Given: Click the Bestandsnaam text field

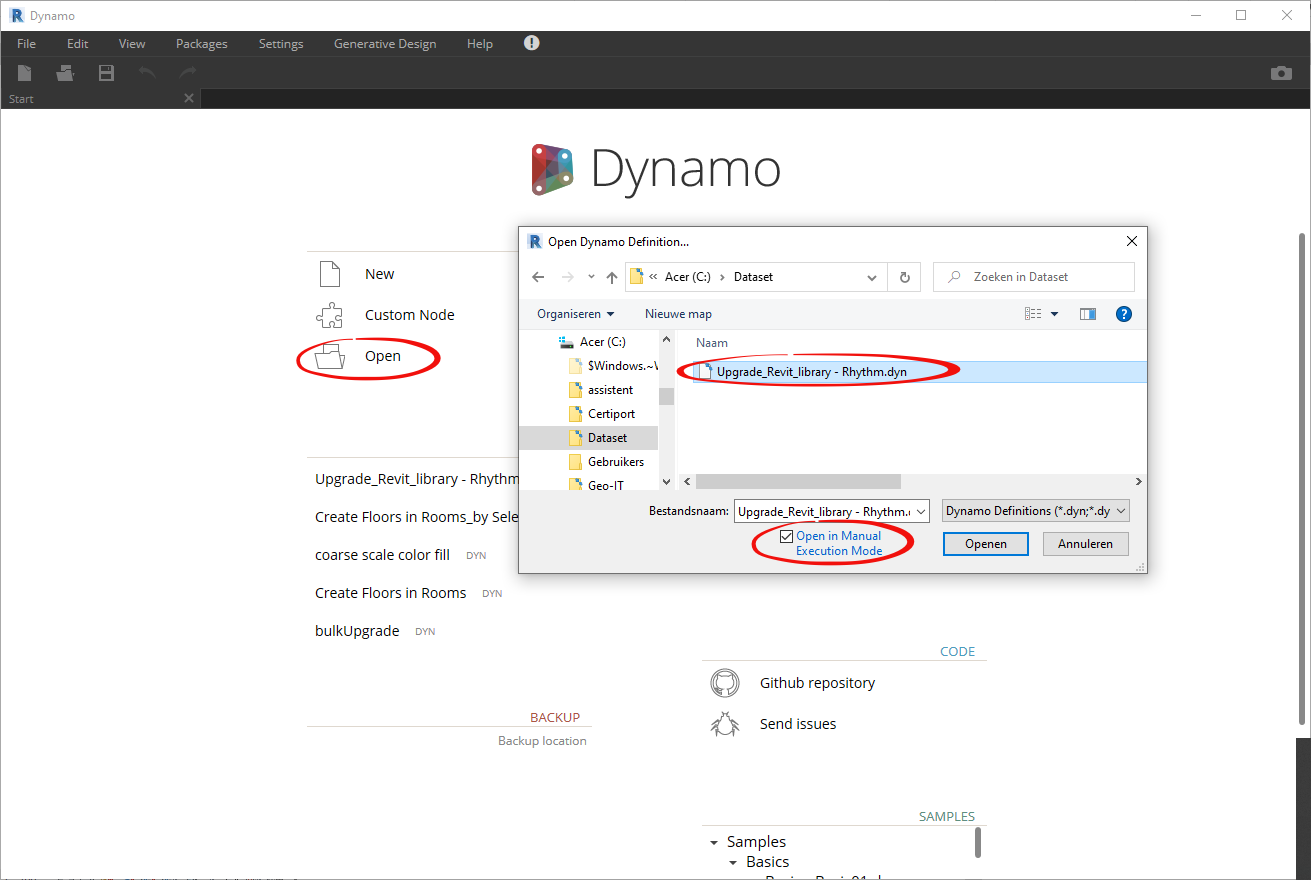Looking at the screenshot, I should point(823,511).
